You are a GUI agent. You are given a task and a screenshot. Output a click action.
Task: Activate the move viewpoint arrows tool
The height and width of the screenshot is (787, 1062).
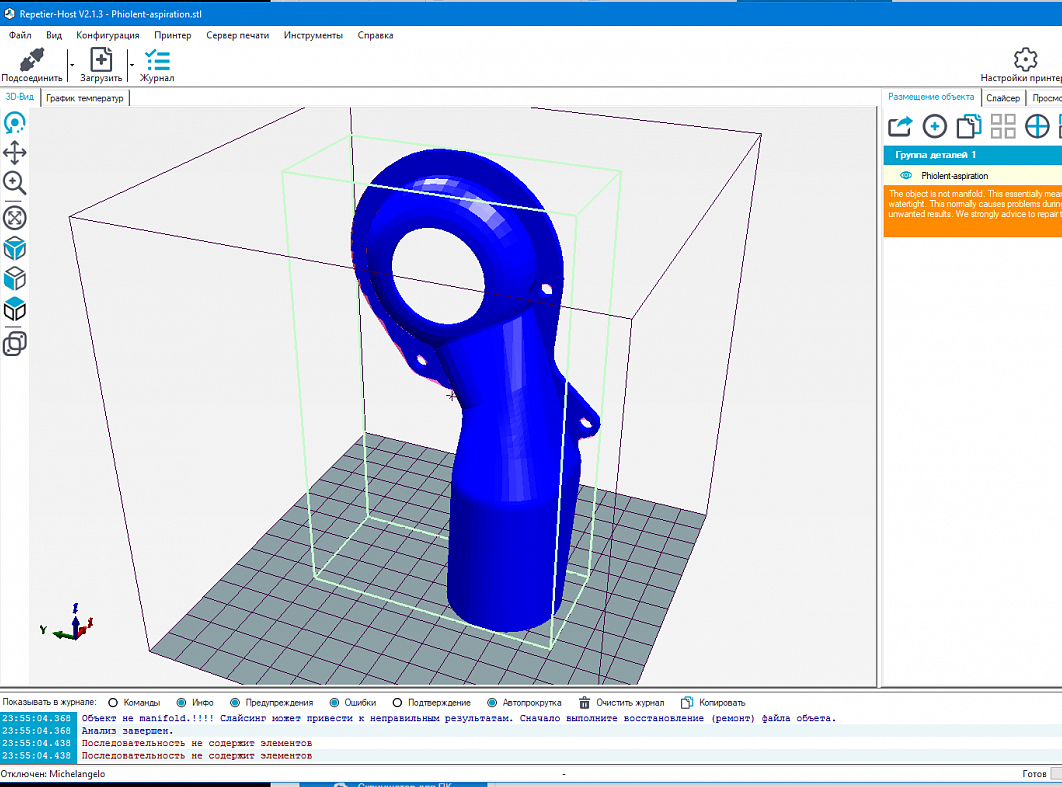coord(15,153)
